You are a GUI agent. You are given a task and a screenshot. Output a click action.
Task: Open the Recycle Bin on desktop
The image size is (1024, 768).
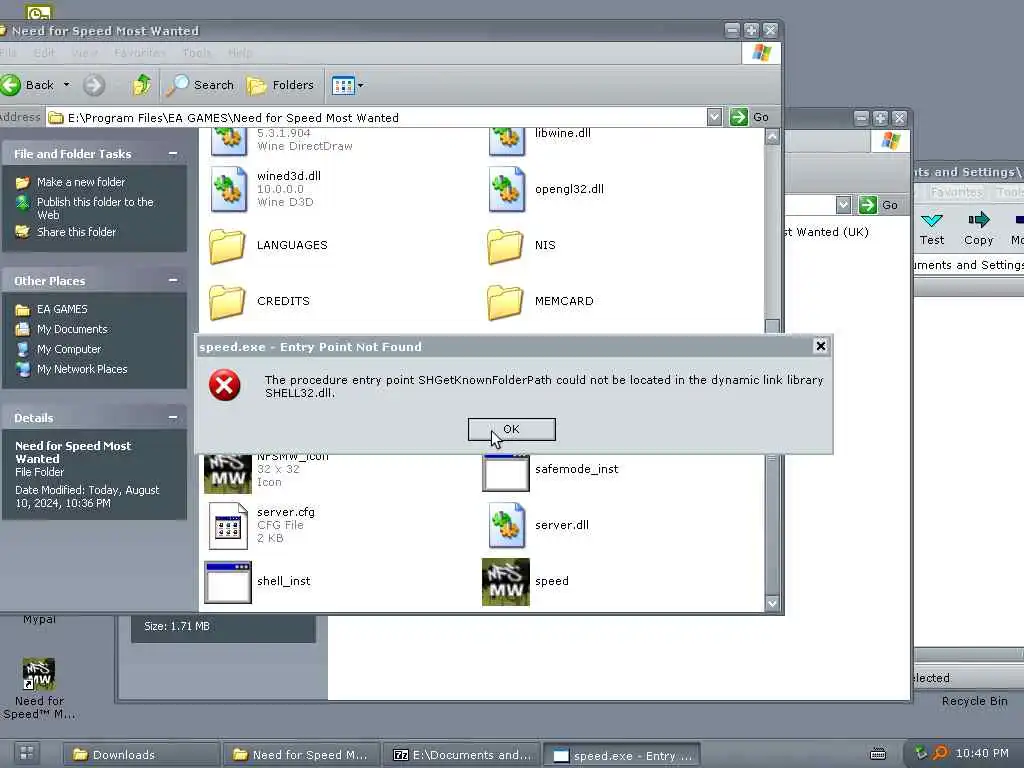coord(974,701)
